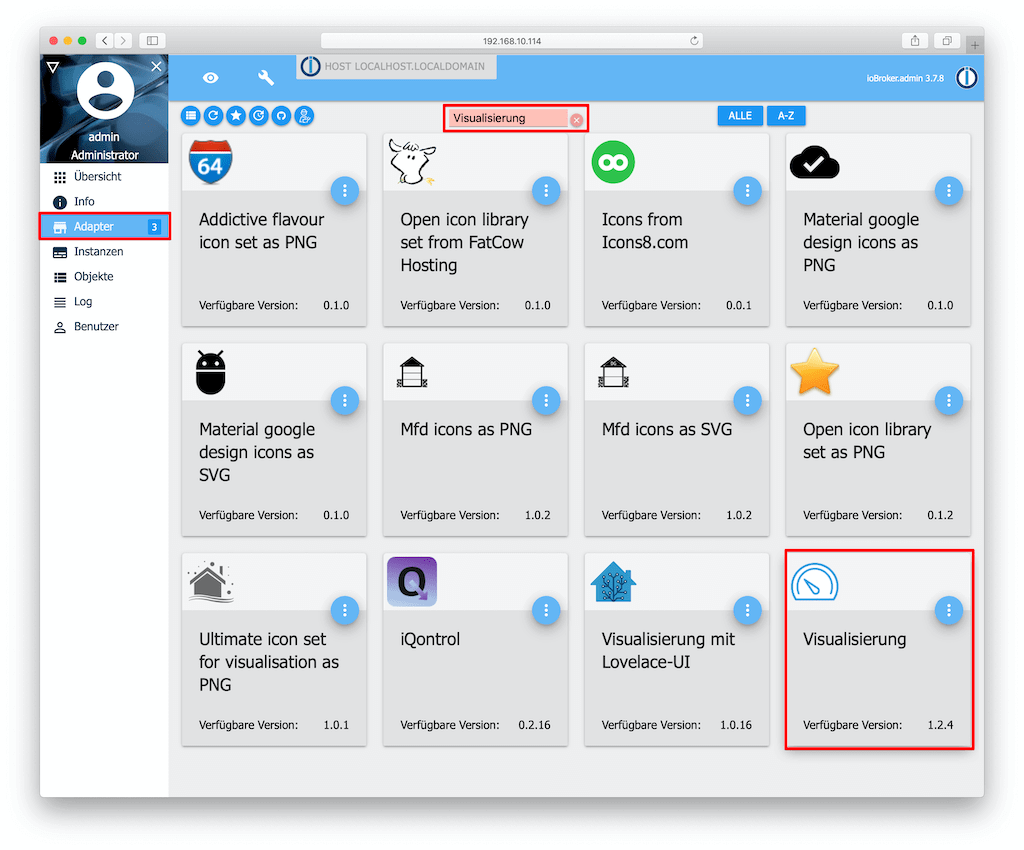1024x850 pixels.
Task: Click the ioBroker logo at top right
Action: pyautogui.click(x=967, y=78)
